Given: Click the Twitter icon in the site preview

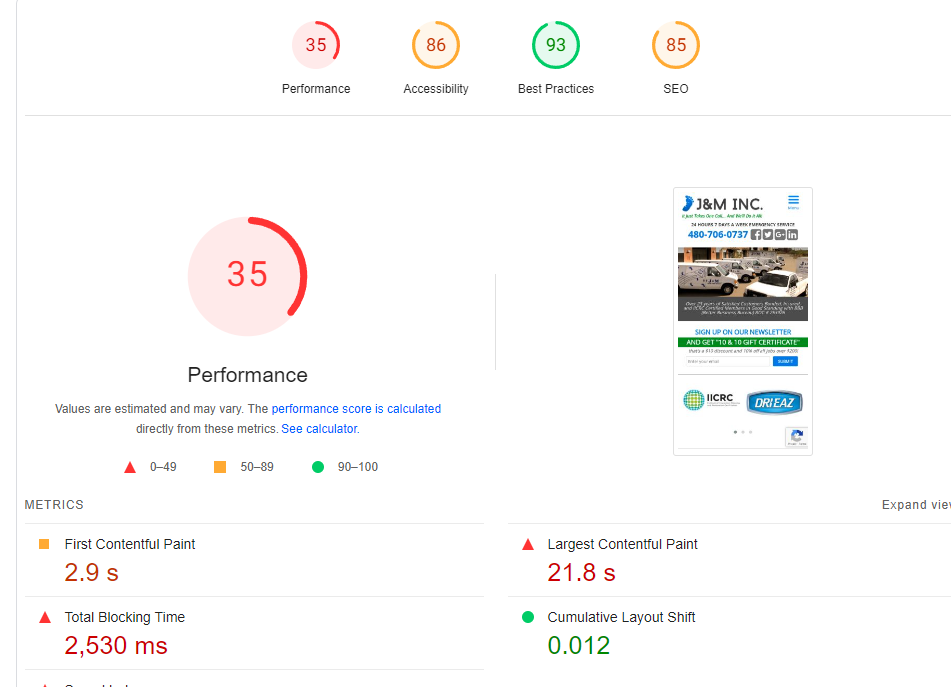Looking at the screenshot, I should tap(768, 235).
